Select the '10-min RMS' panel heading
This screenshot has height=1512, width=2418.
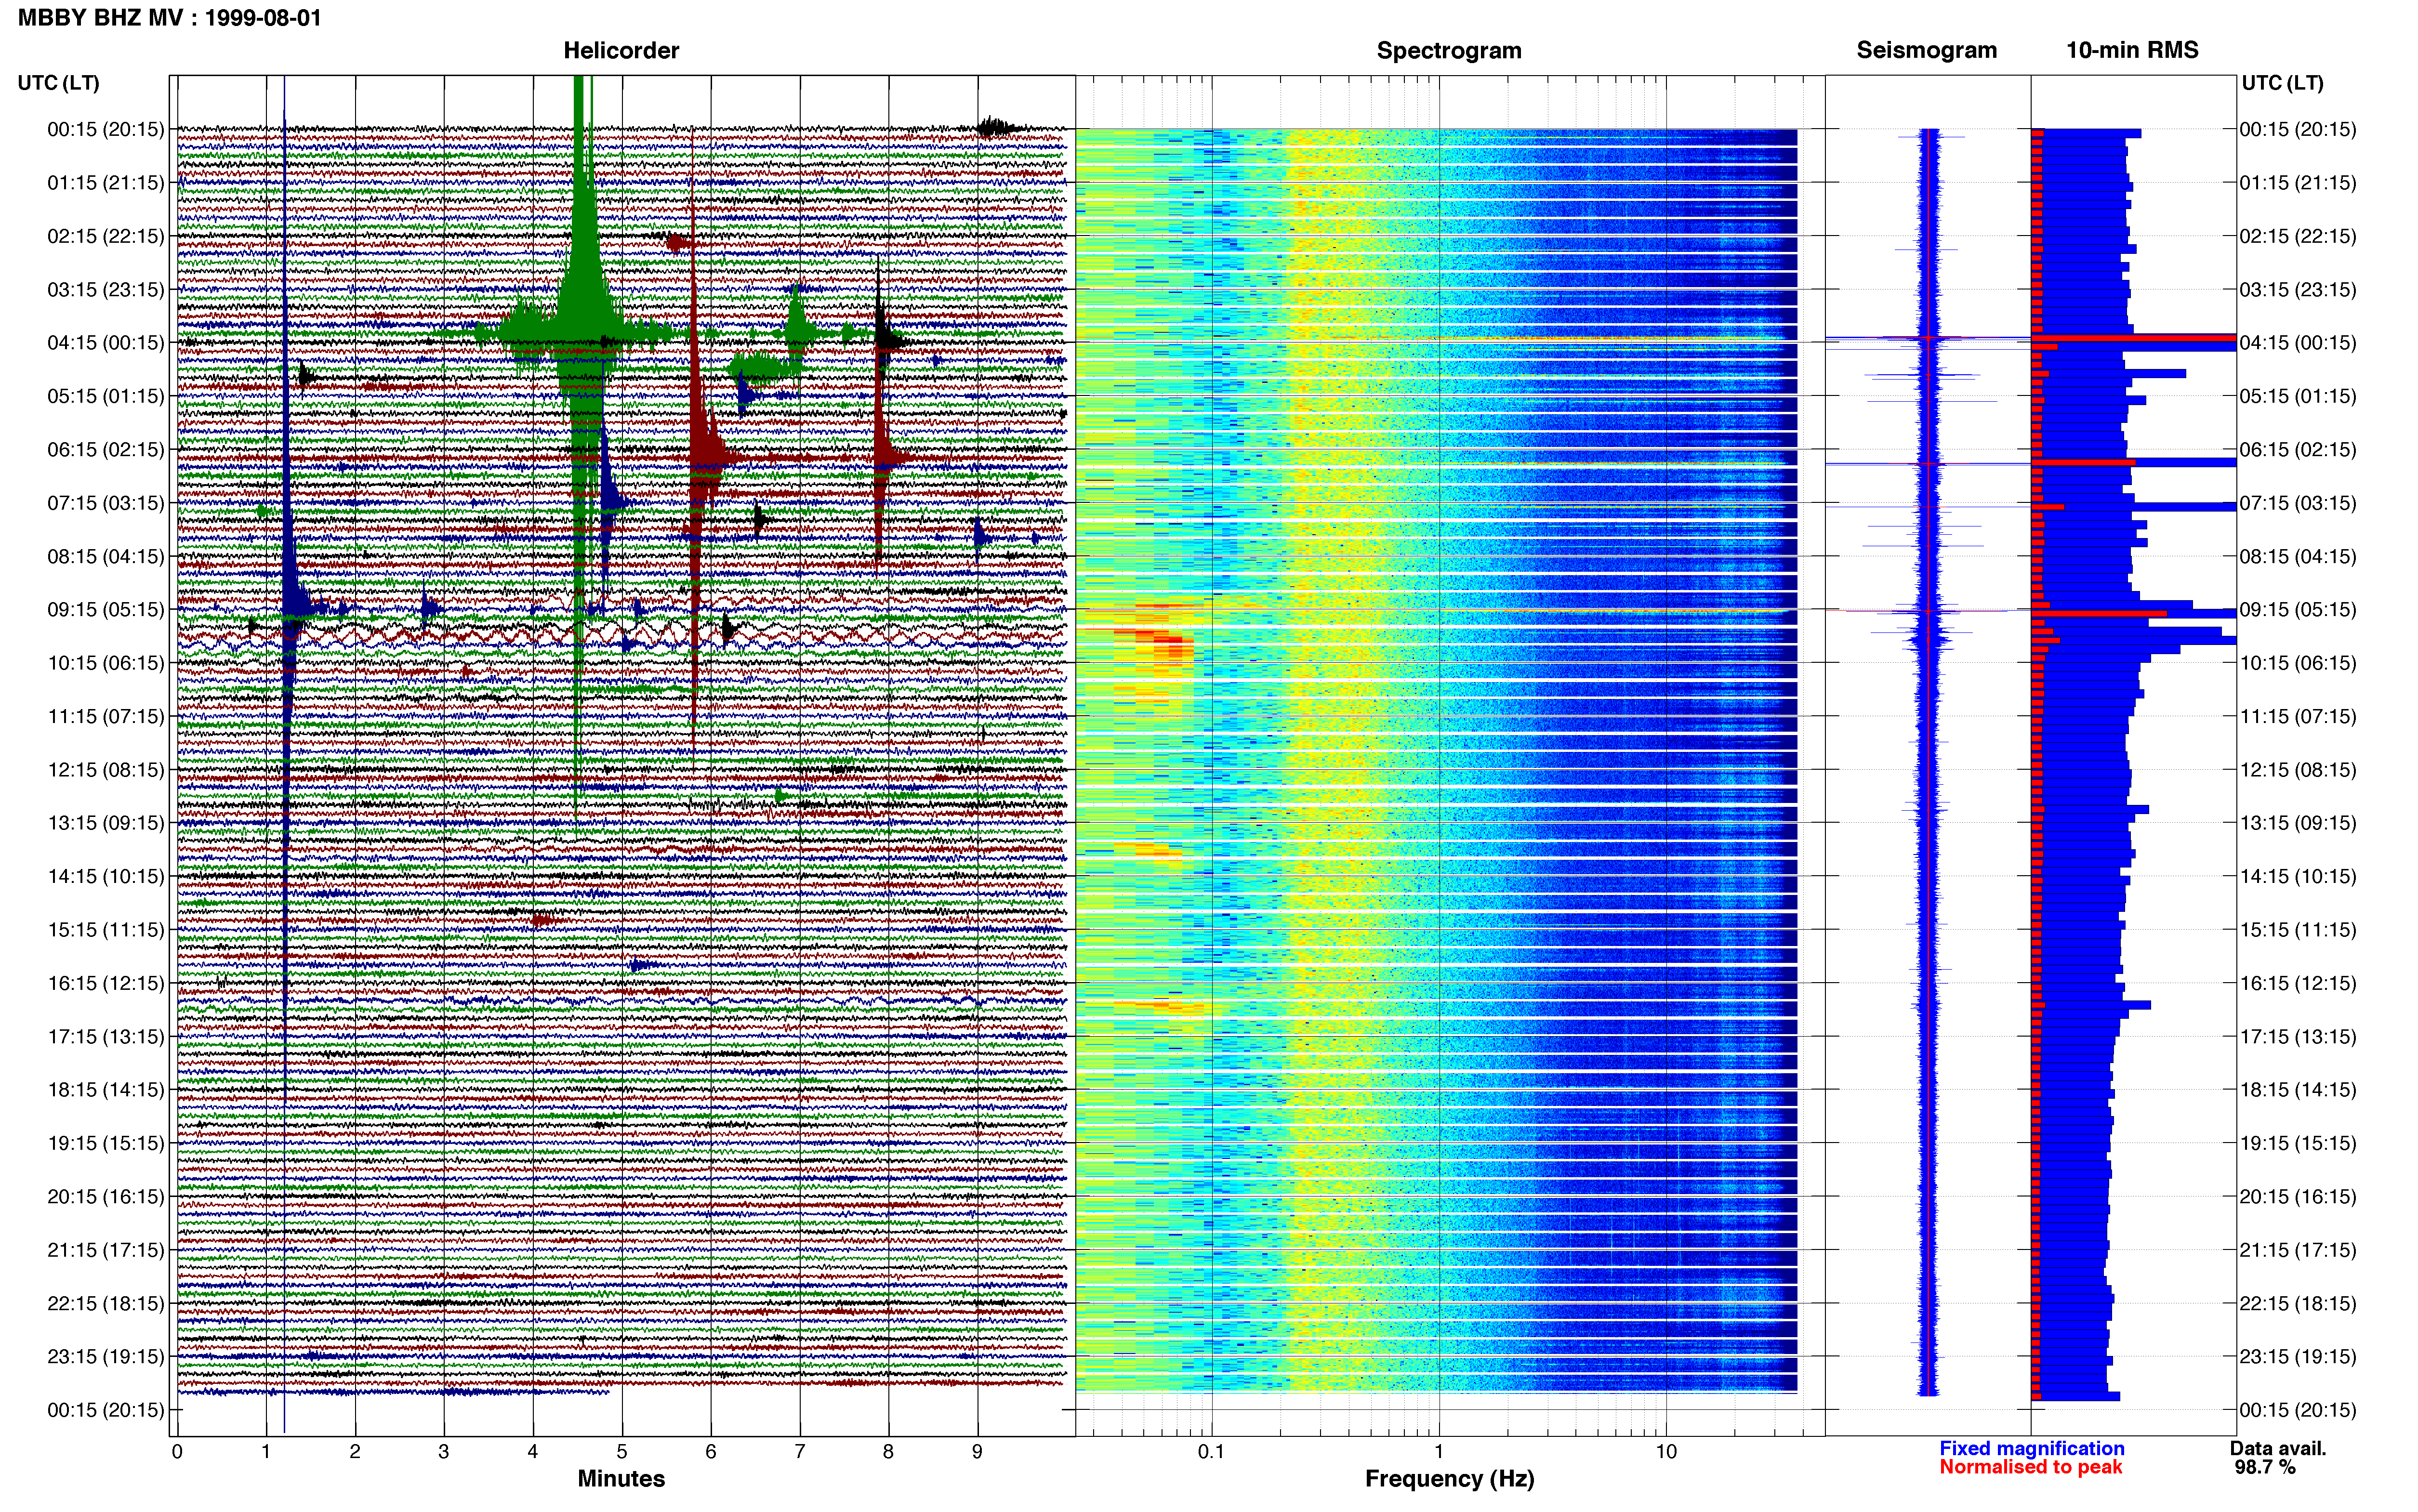pyautogui.click(x=2133, y=50)
